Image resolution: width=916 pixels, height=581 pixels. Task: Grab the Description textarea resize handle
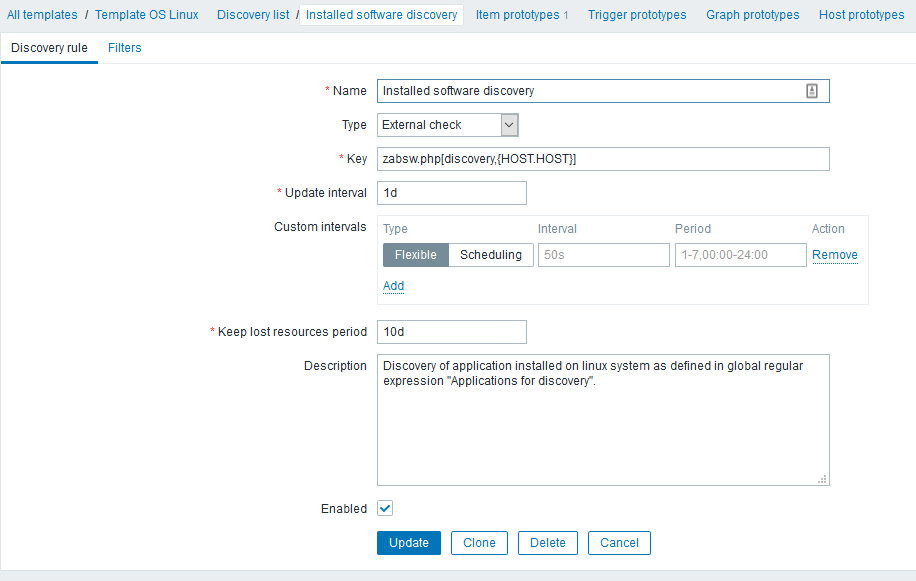click(823, 479)
